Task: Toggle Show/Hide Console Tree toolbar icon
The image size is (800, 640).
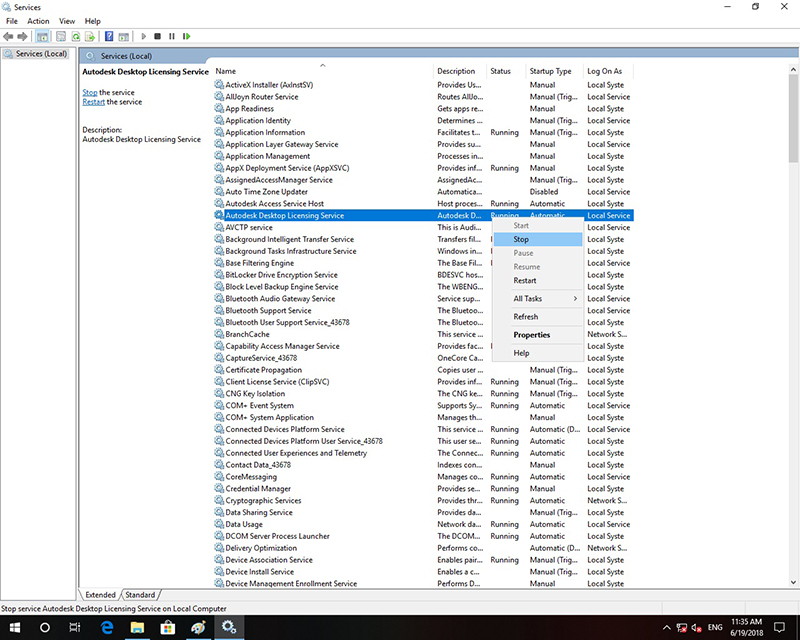Action: point(42,36)
